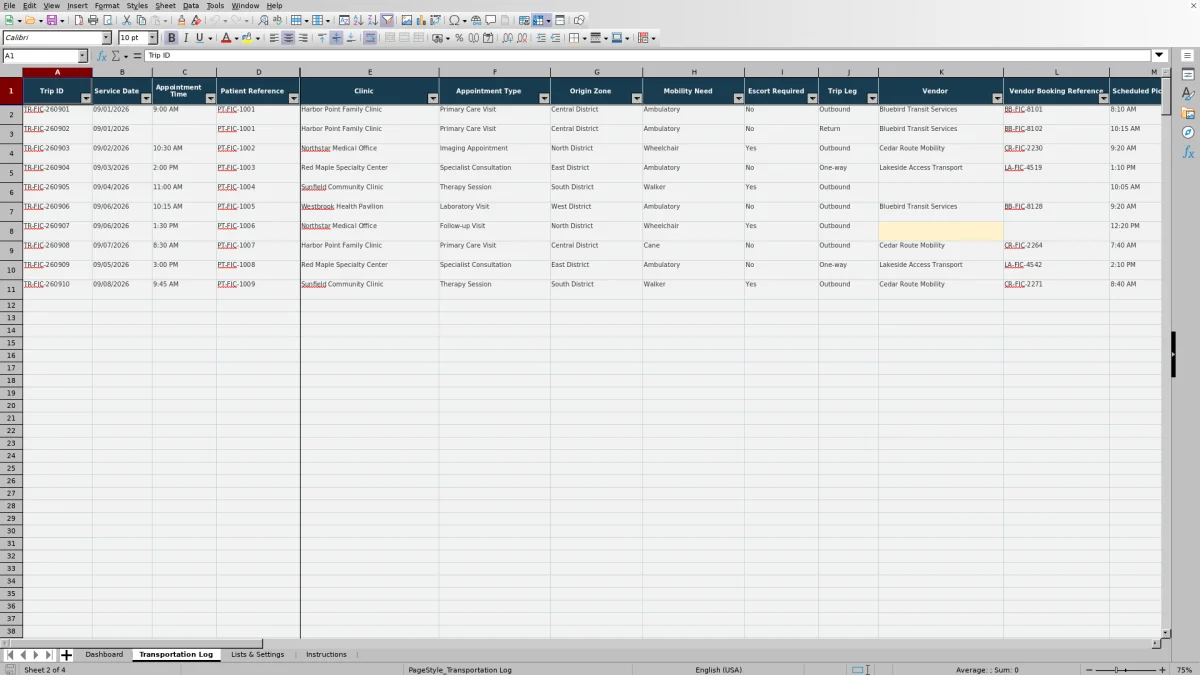Click the Find and Replace icon
The image size is (1200, 675).
tap(263, 20)
